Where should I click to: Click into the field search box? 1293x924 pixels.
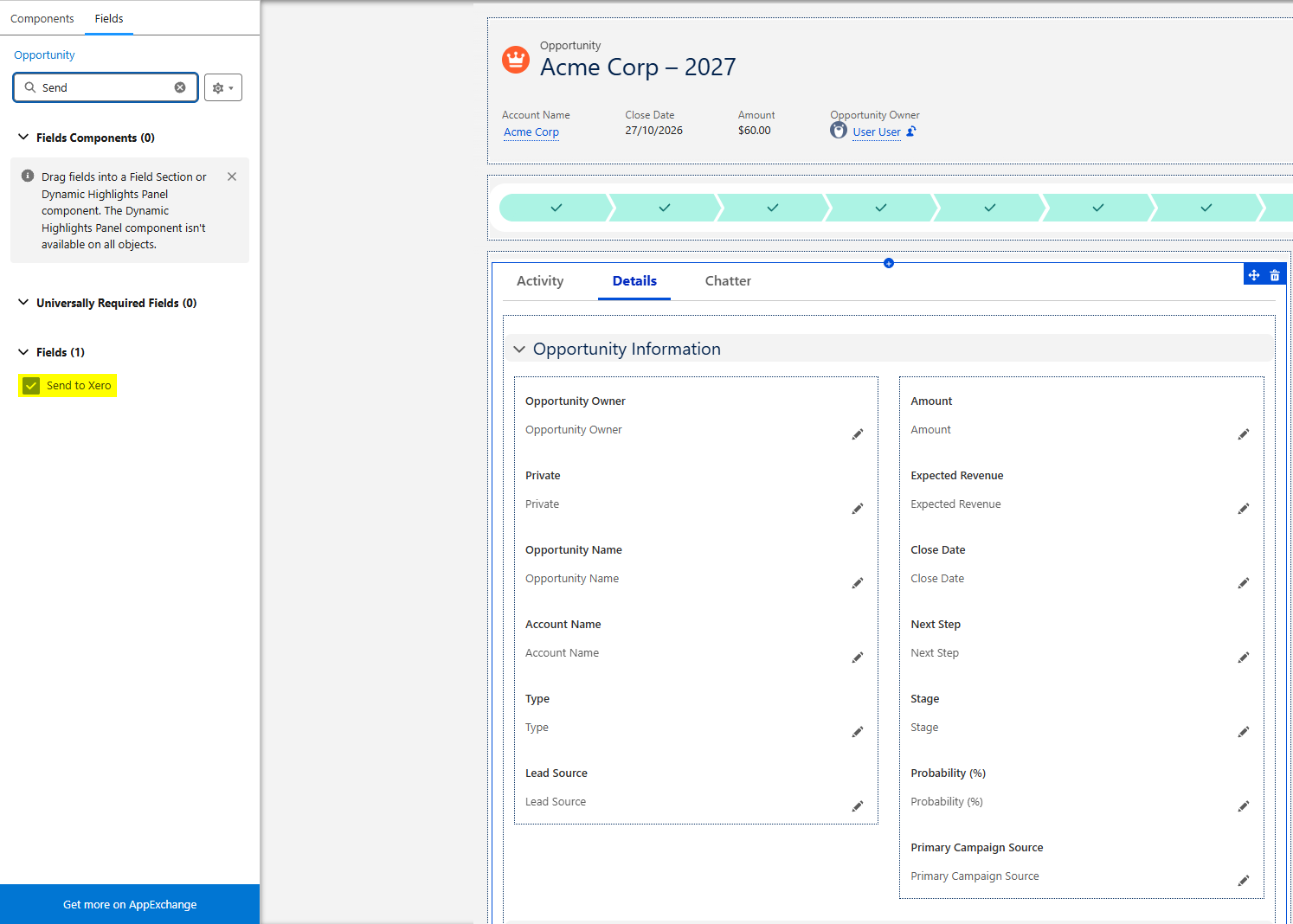coord(105,88)
